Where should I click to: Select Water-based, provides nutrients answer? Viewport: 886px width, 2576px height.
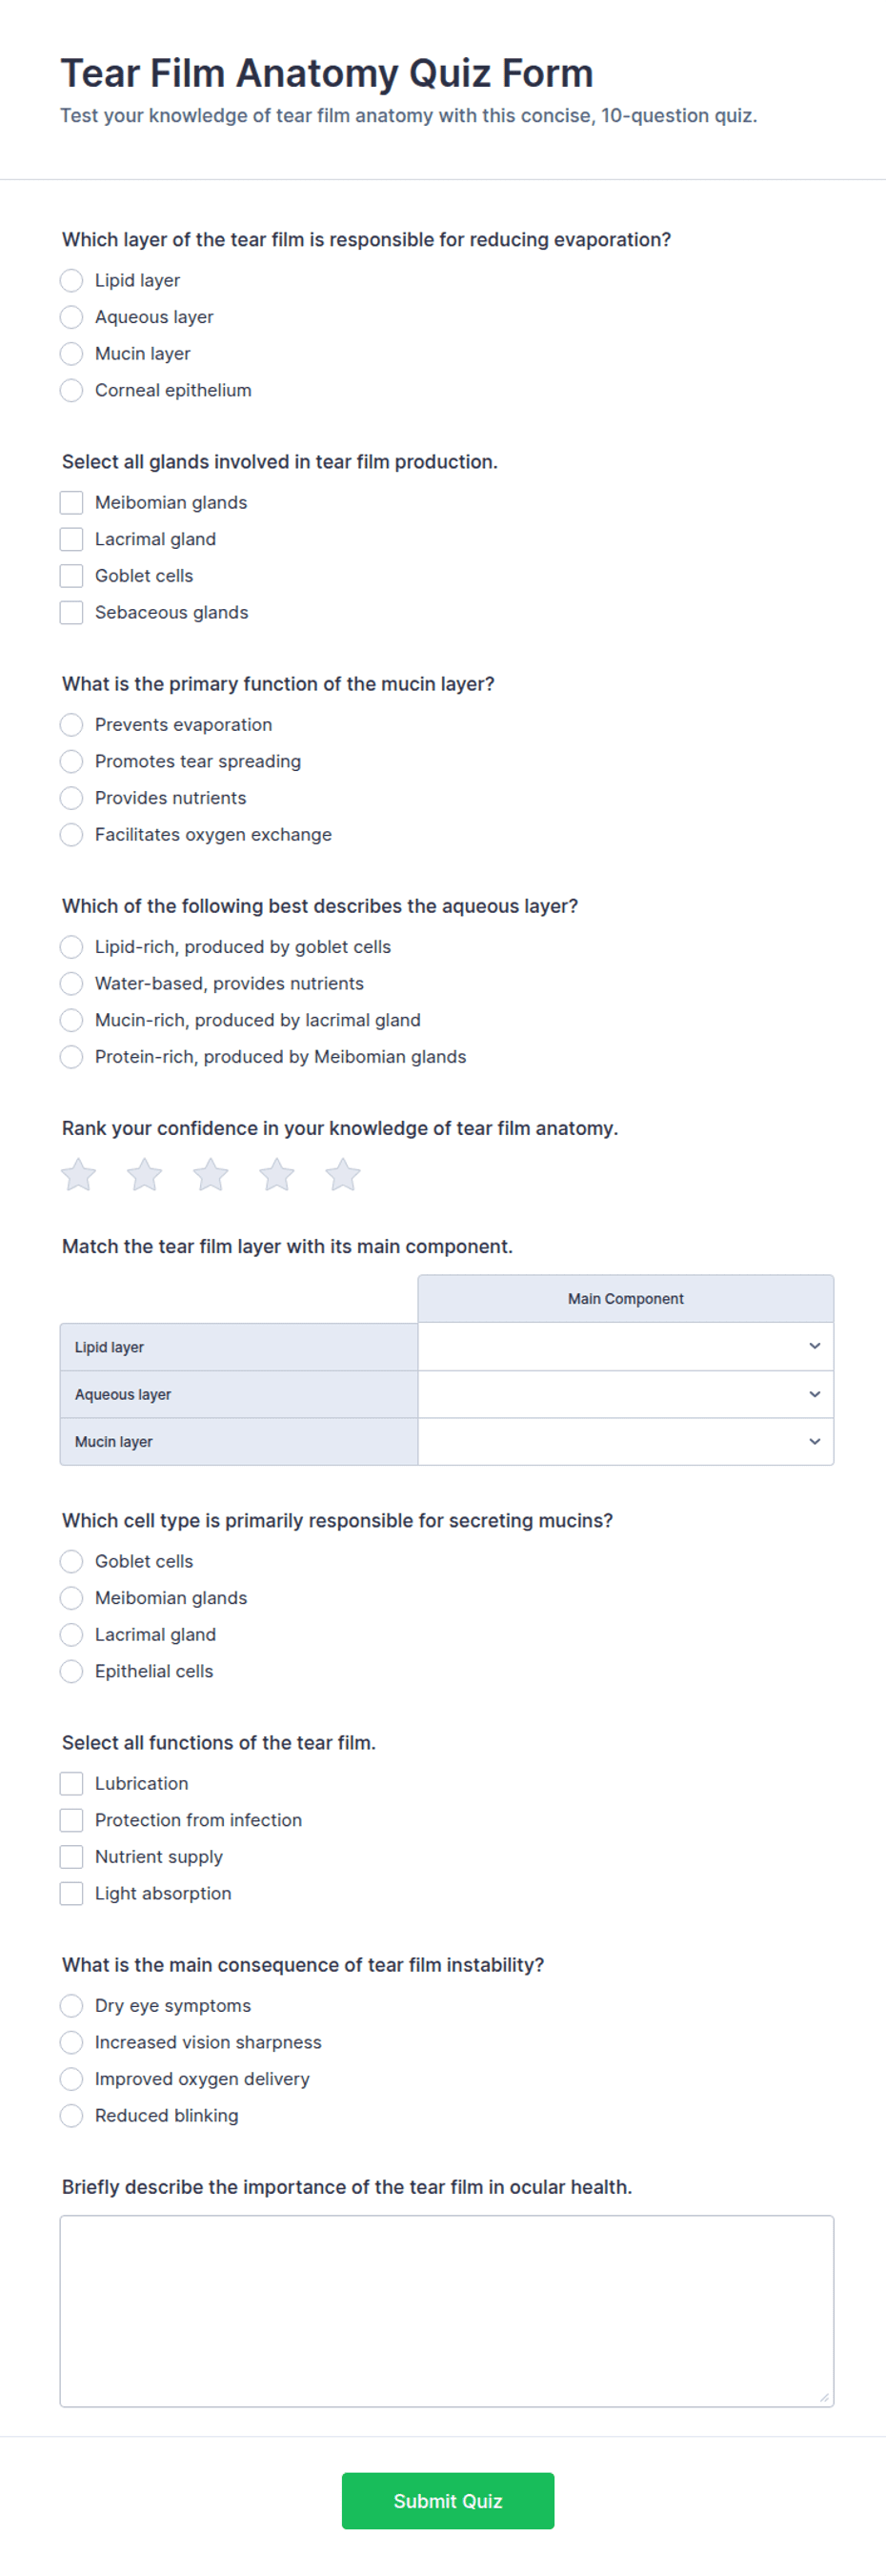point(71,983)
